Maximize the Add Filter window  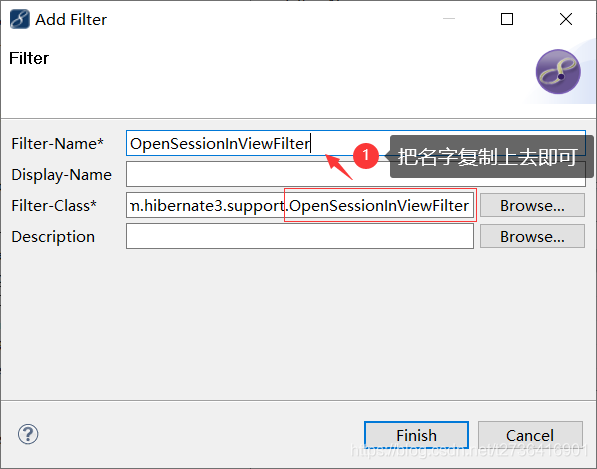[x=507, y=19]
